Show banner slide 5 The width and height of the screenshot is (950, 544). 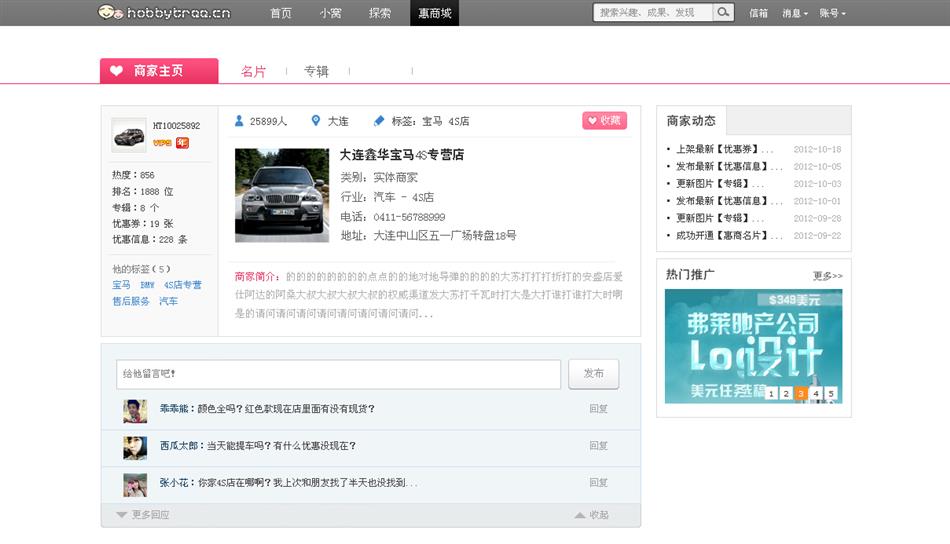point(831,393)
